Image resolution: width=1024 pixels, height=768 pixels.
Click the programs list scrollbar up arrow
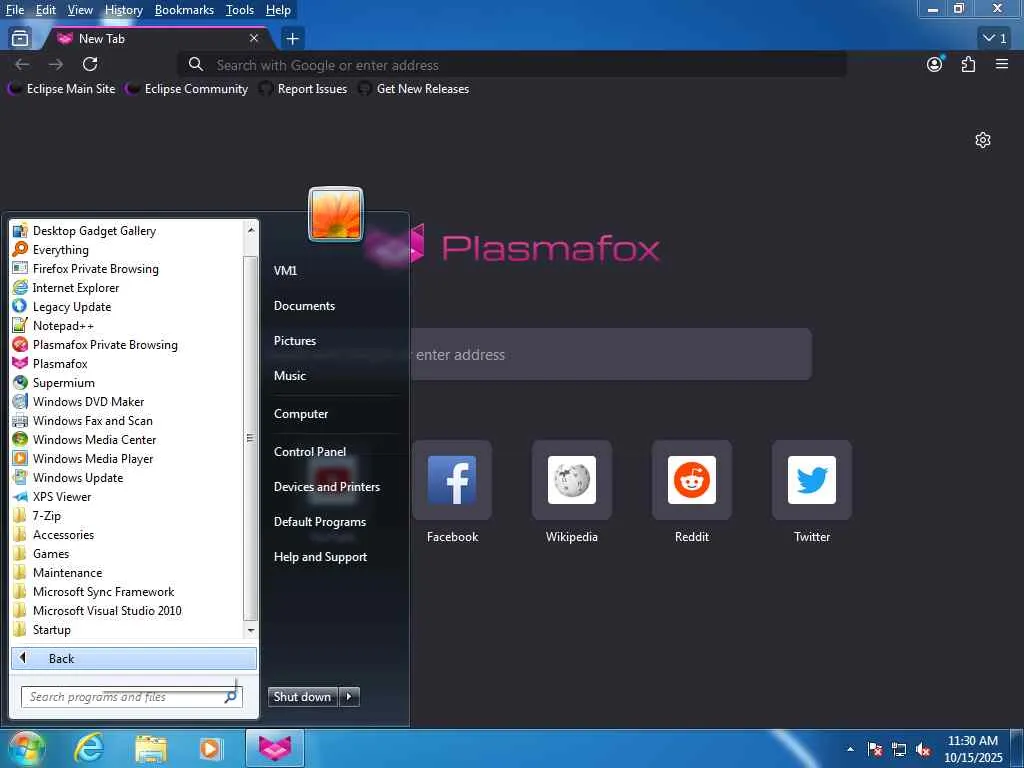tap(251, 229)
